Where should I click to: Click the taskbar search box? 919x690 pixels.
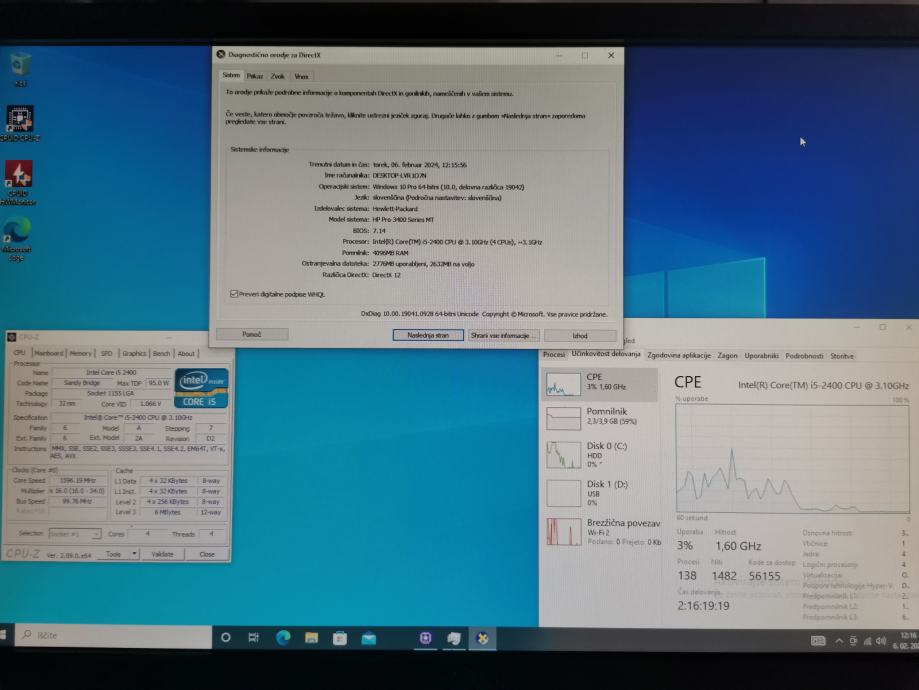pyautogui.click(x=113, y=635)
